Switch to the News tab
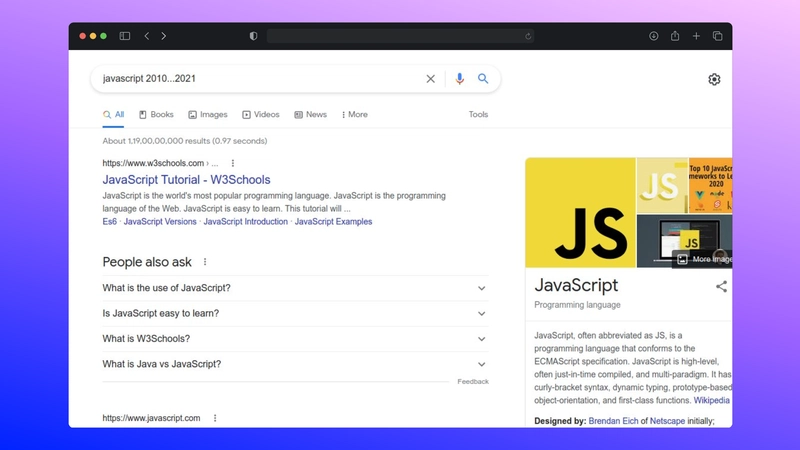The height and width of the screenshot is (450, 800). 310,115
